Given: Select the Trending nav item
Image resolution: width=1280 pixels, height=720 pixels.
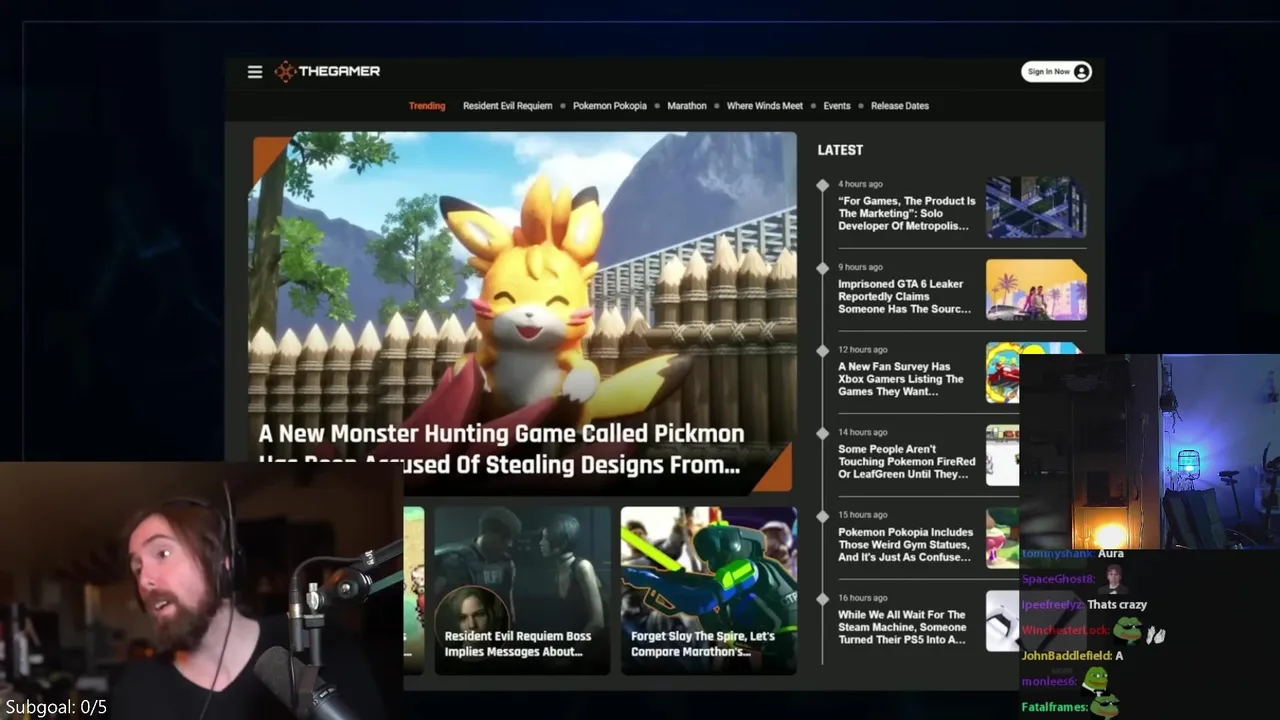Looking at the screenshot, I should pos(427,106).
